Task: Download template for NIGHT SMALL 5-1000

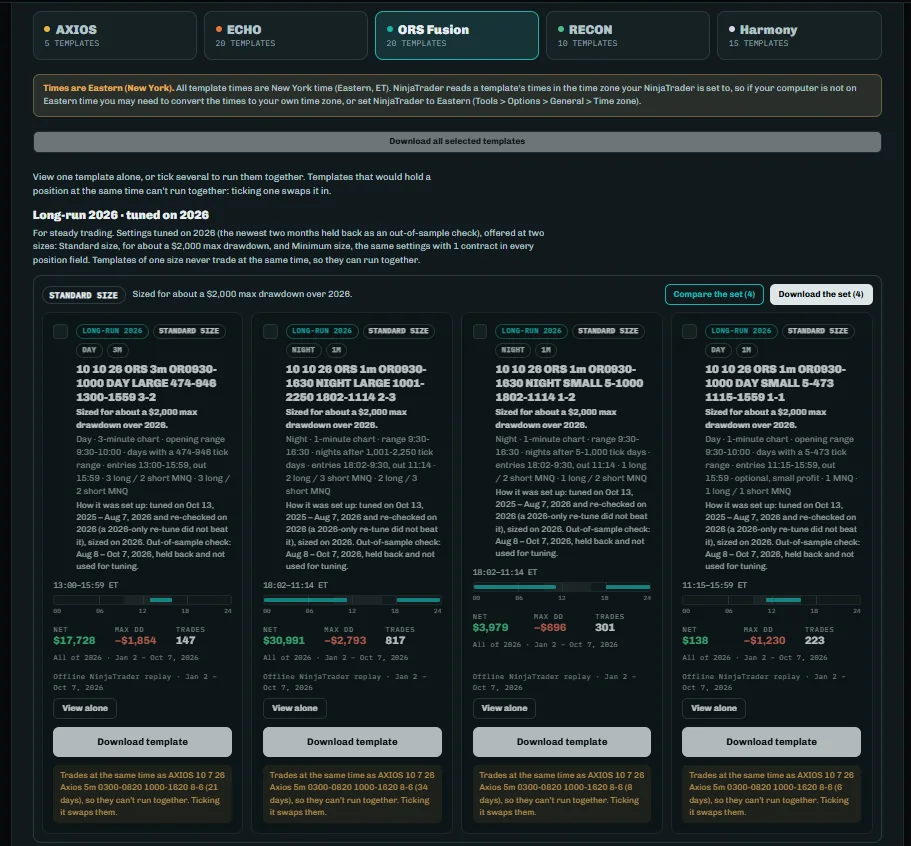Action: click(562, 742)
